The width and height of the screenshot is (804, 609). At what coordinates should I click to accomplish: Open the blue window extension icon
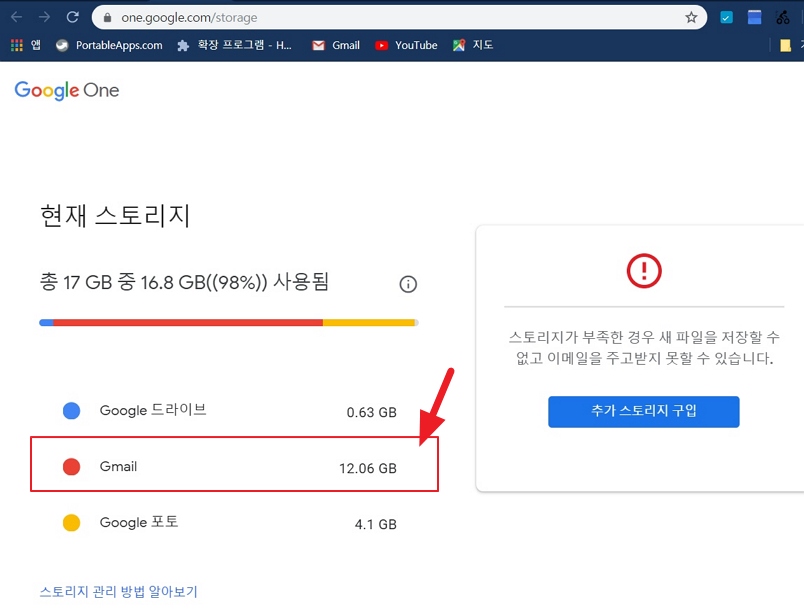(x=754, y=17)
